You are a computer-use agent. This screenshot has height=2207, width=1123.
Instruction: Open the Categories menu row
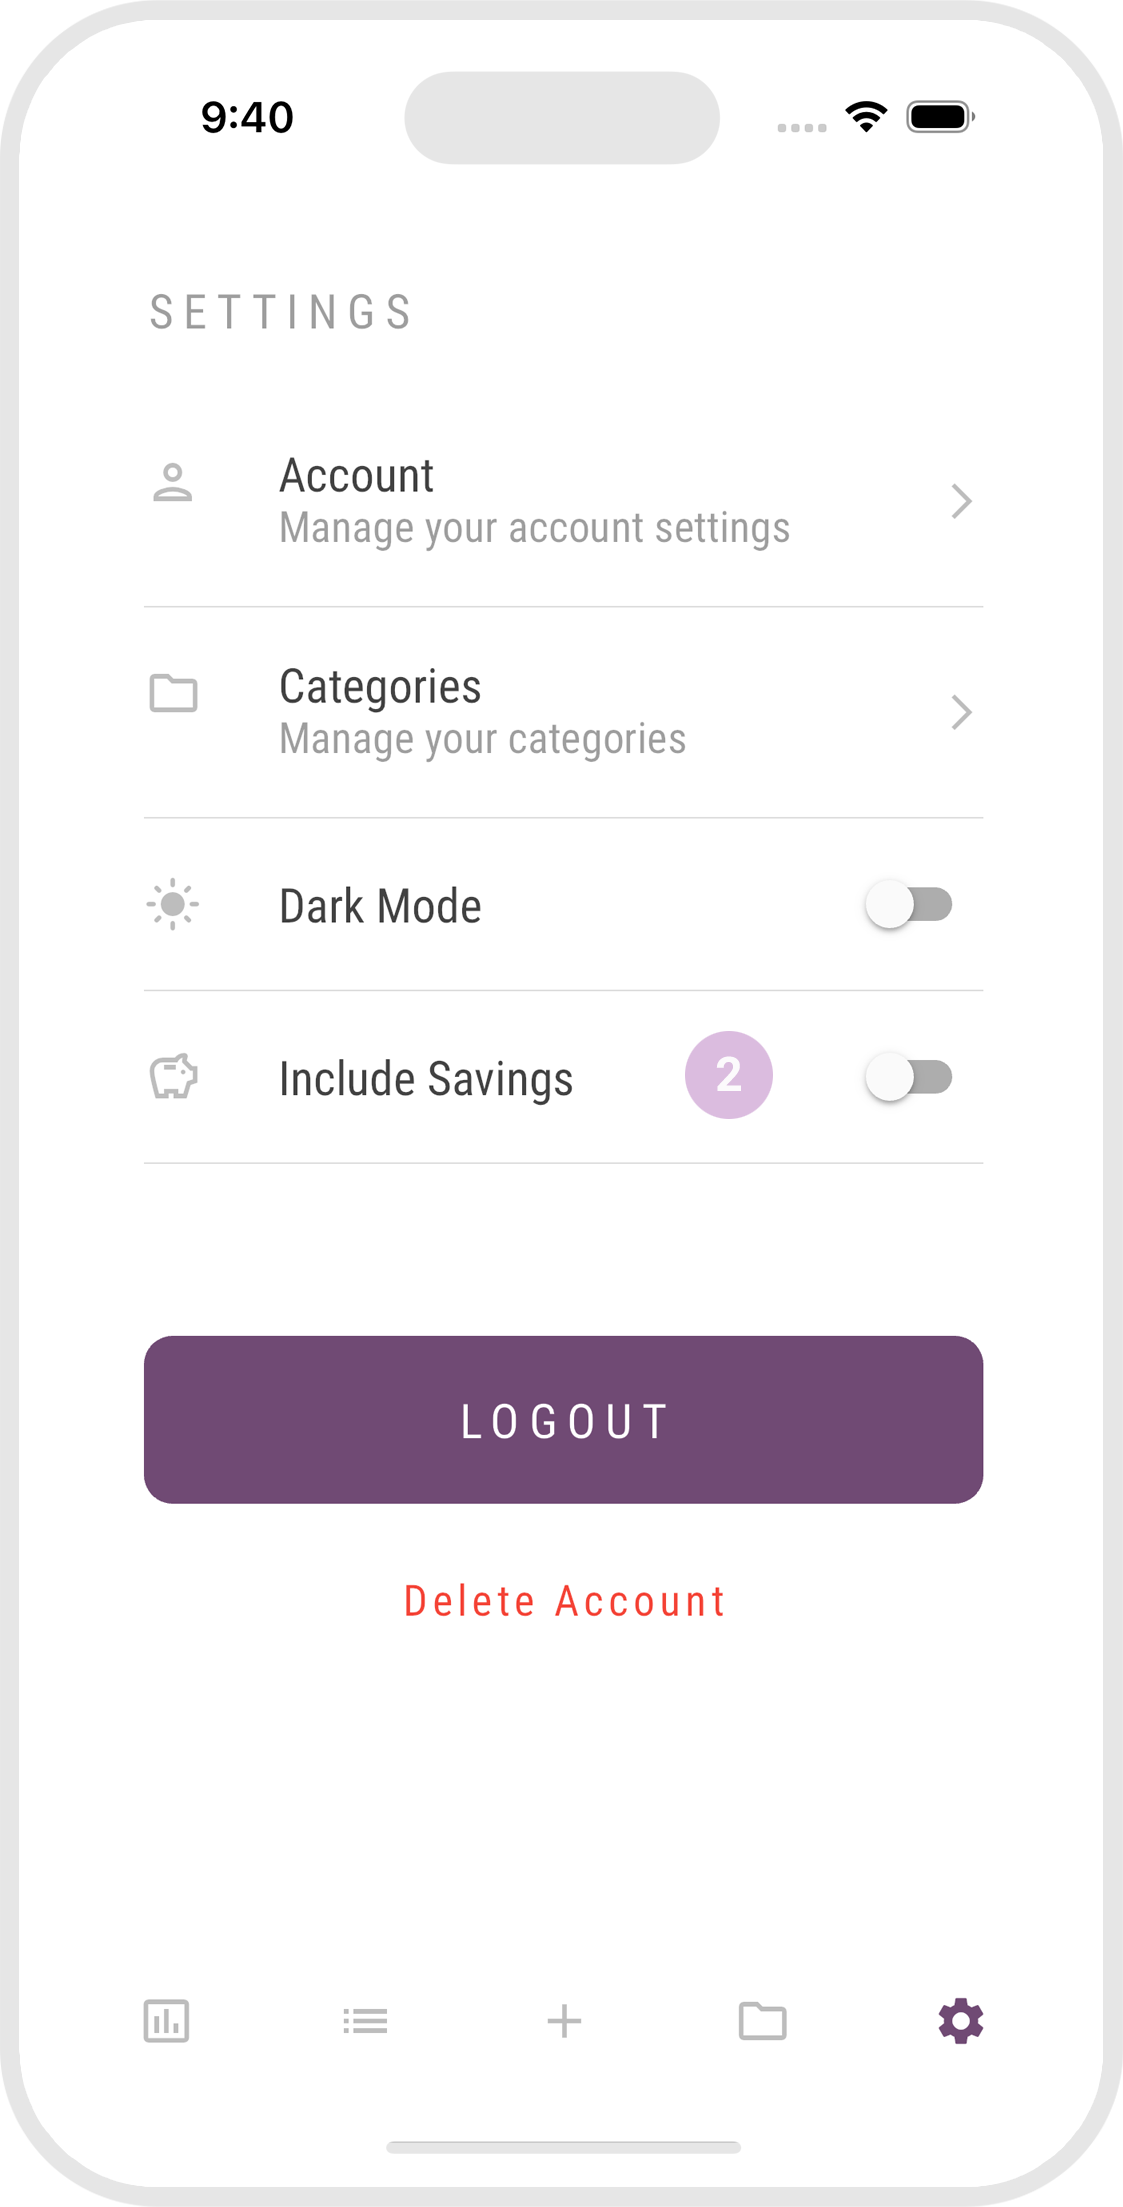point(482,712)
